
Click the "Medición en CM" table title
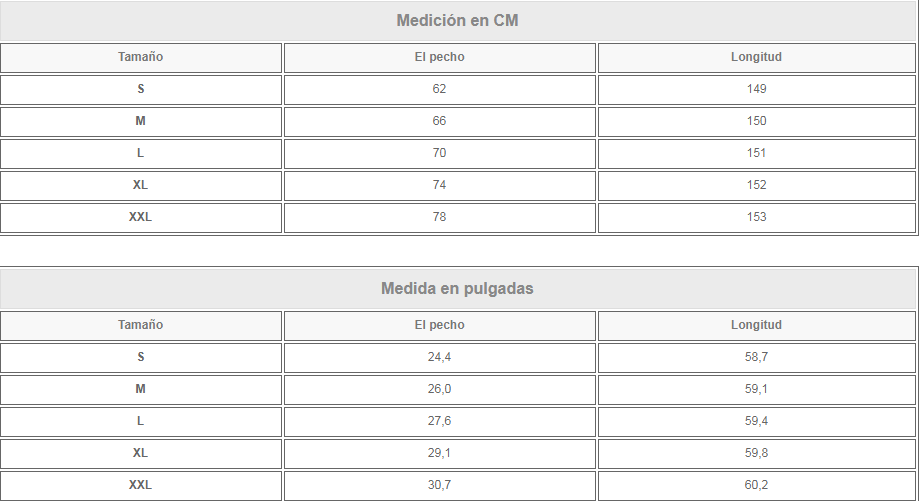click(x=457, y=21)
